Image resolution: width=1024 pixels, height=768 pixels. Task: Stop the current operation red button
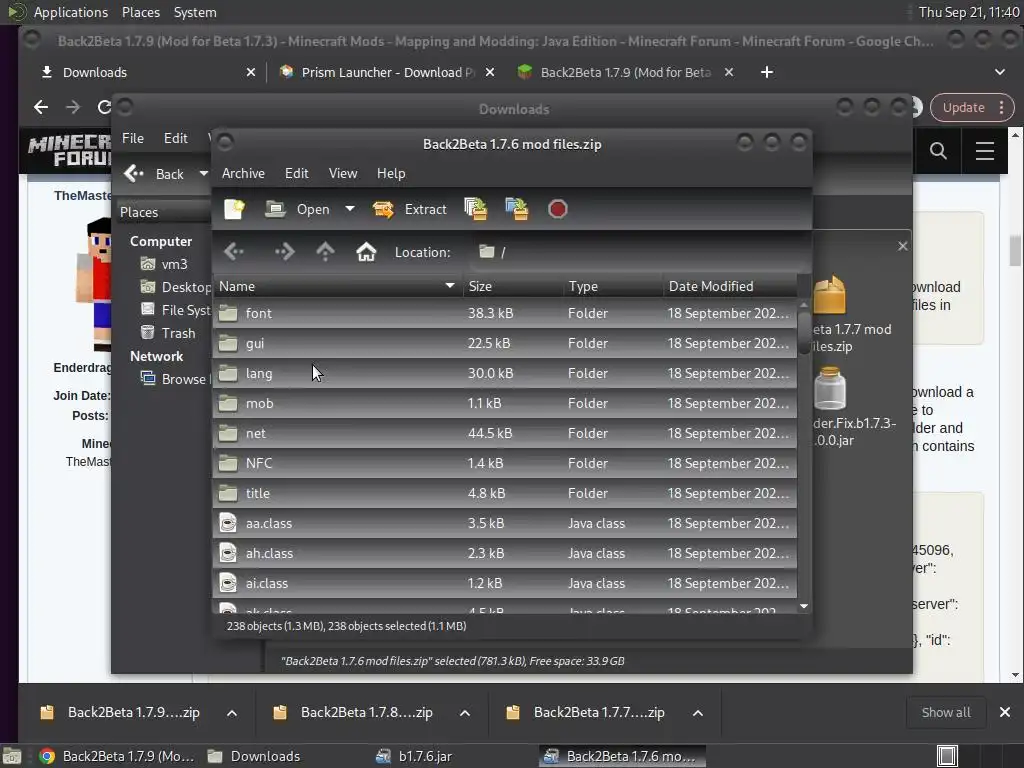point(558,209)
